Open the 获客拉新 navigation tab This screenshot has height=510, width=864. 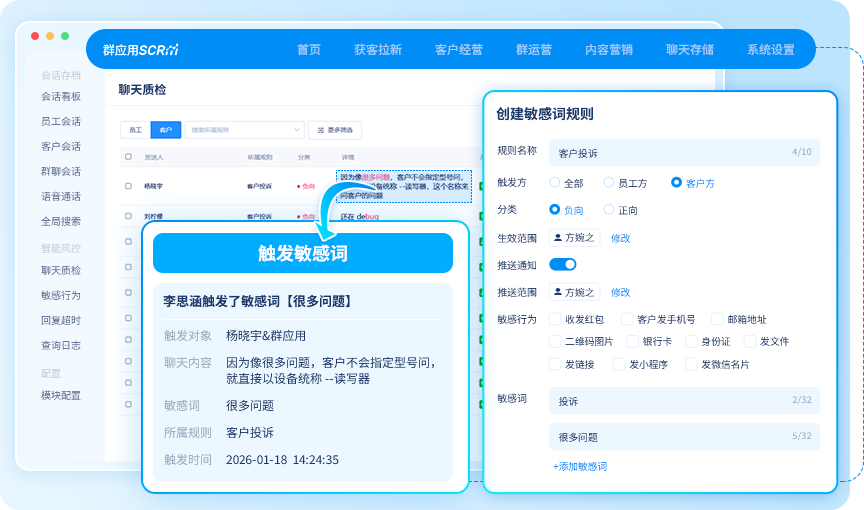(x=377, y=50)
